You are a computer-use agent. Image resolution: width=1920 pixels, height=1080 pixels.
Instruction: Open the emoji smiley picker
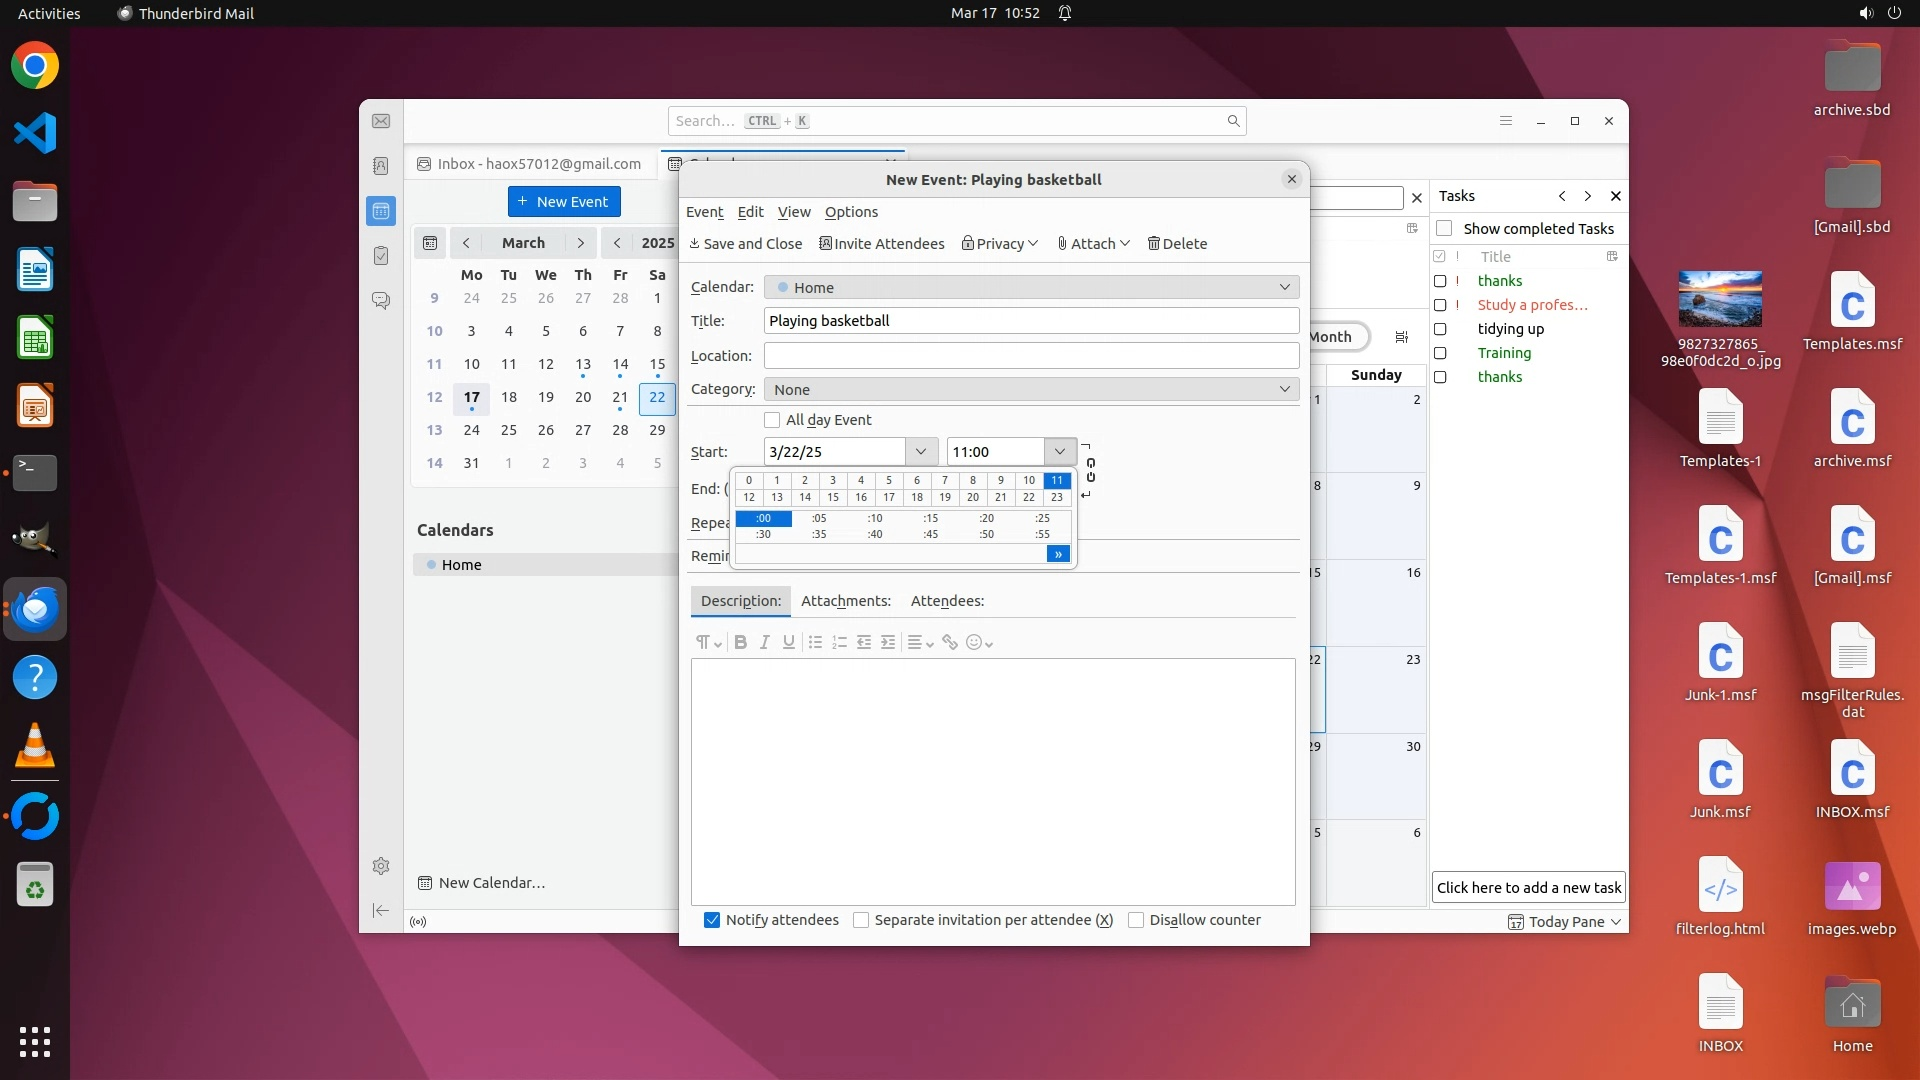[978, 643]
